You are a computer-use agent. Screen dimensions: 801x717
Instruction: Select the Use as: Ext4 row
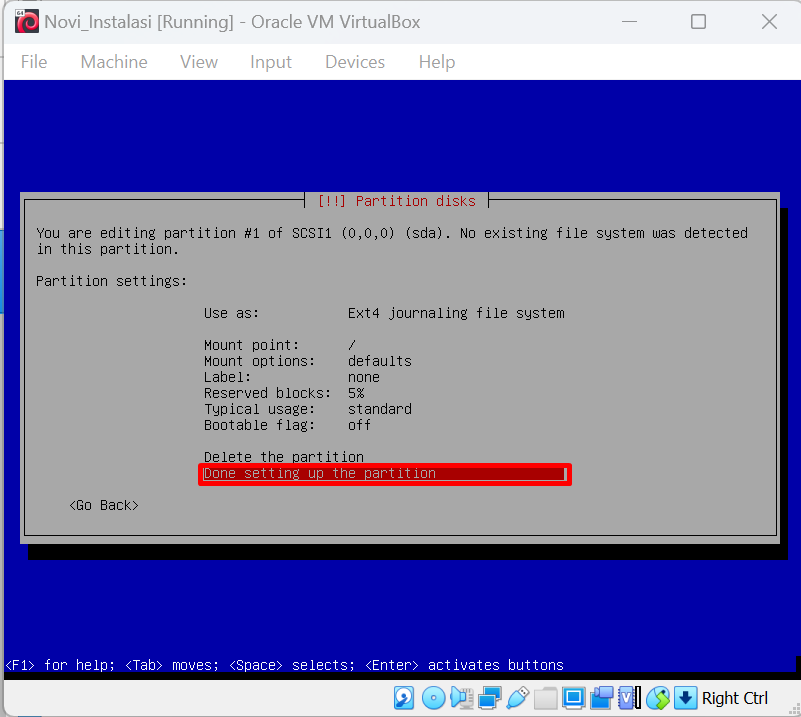(384, 313)
